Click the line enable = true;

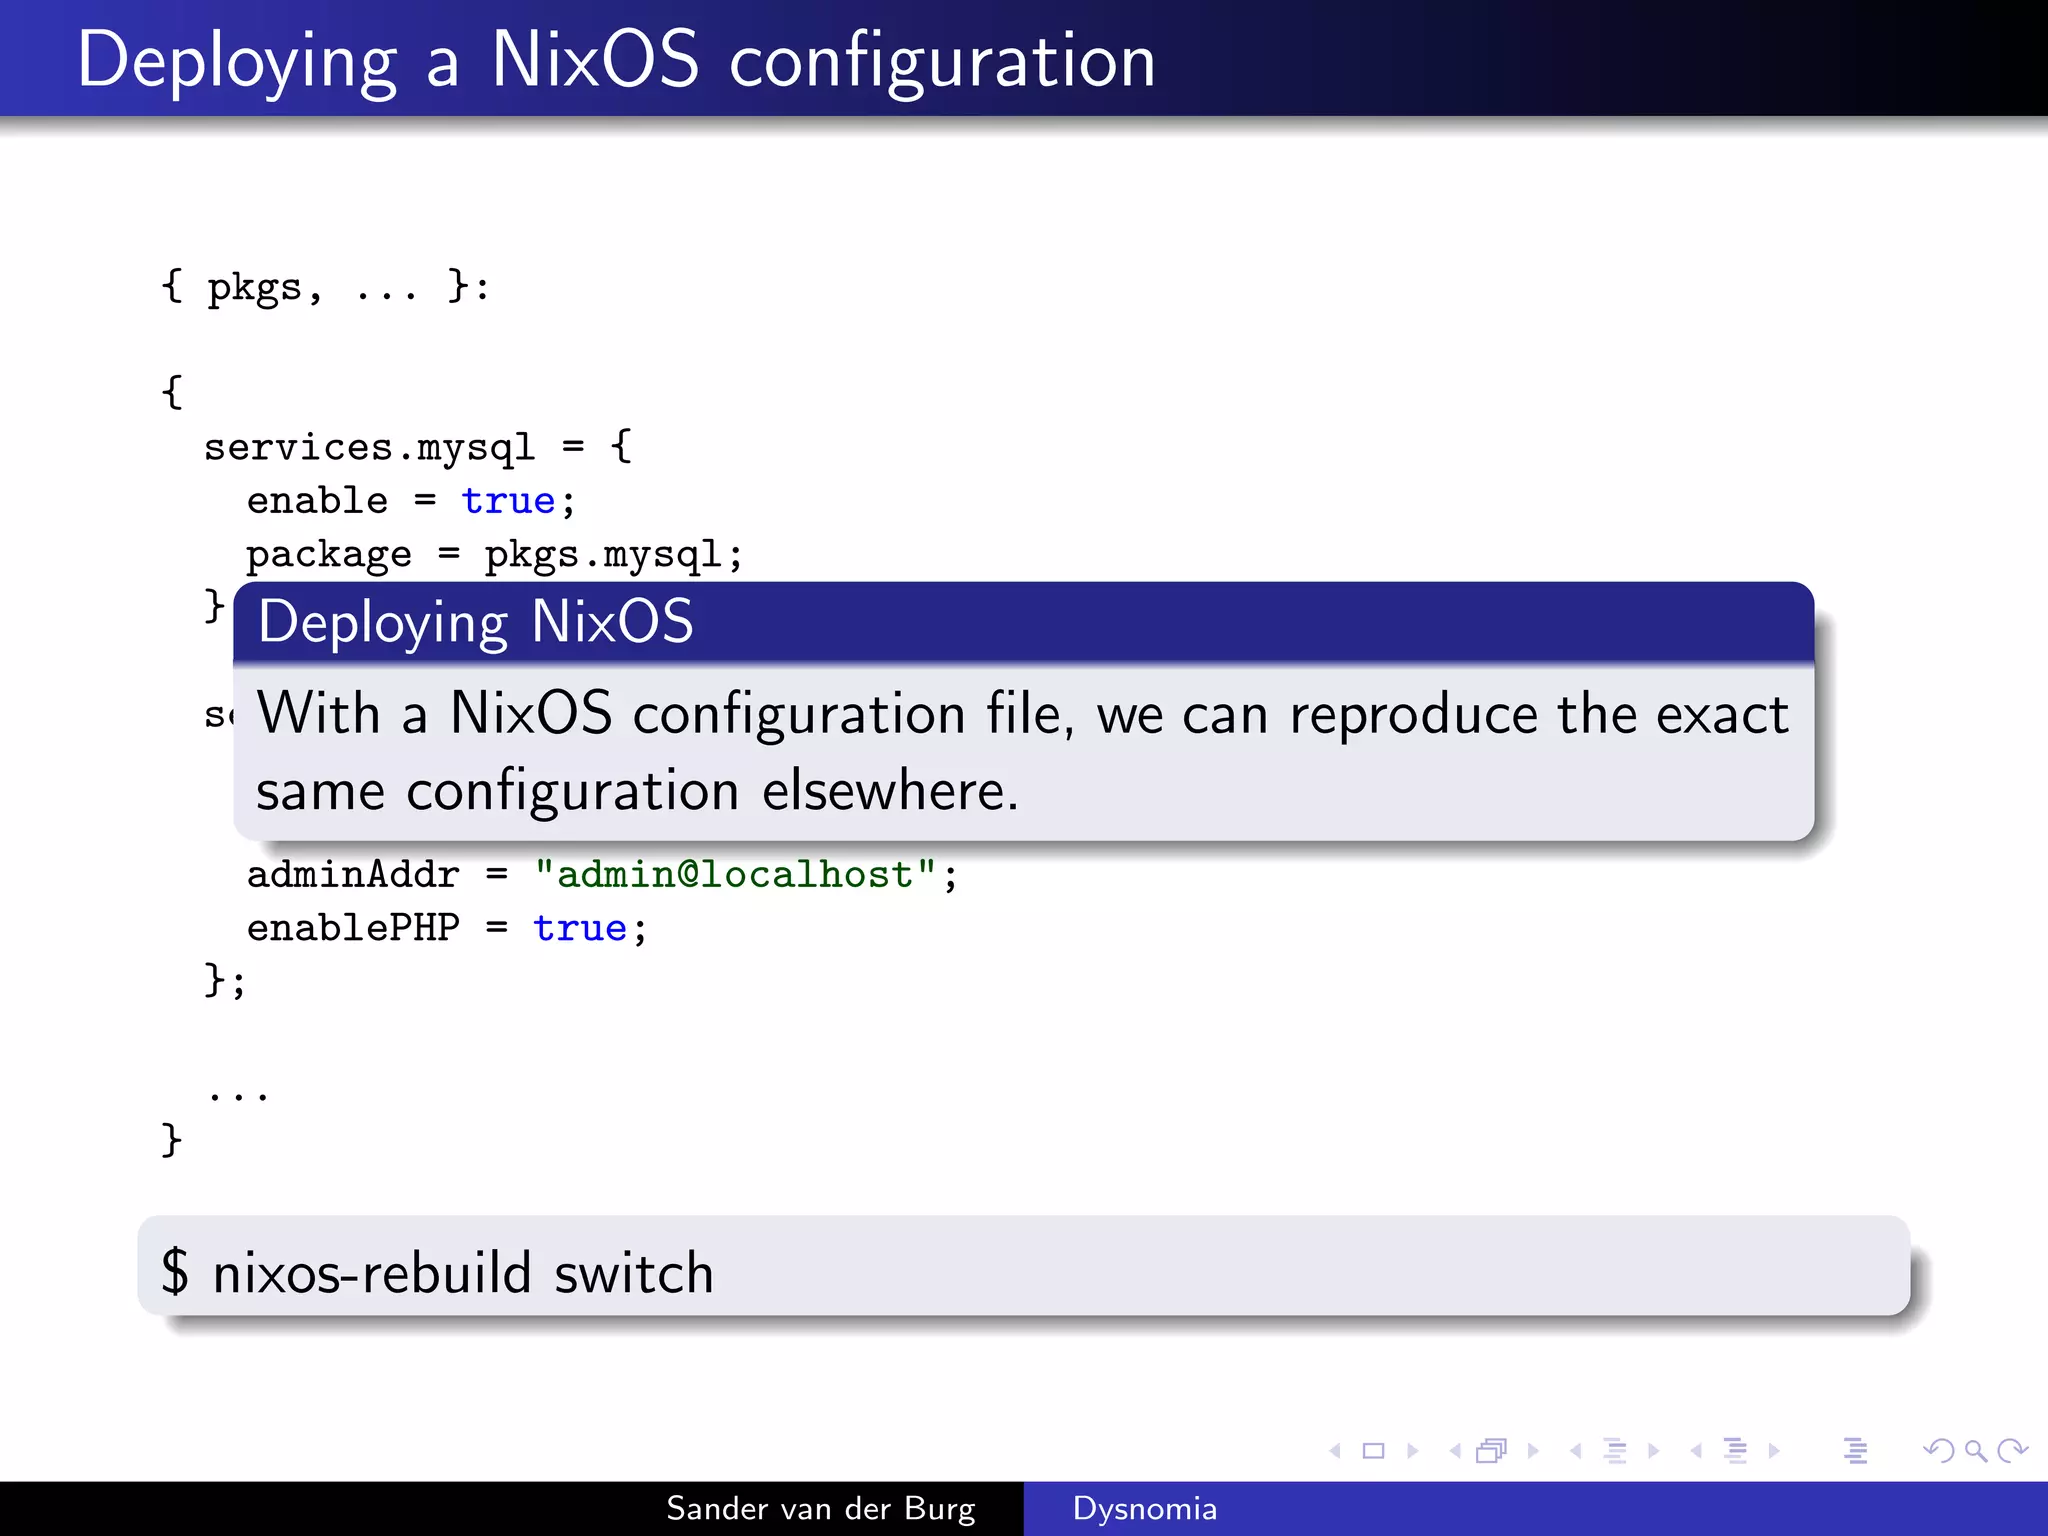pos(411,500)
